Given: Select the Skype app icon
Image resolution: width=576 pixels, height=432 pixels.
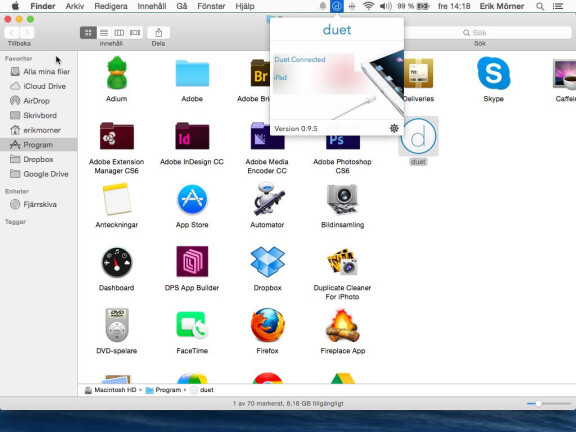Looking at the screenshot, I should [x=493, y=73].
